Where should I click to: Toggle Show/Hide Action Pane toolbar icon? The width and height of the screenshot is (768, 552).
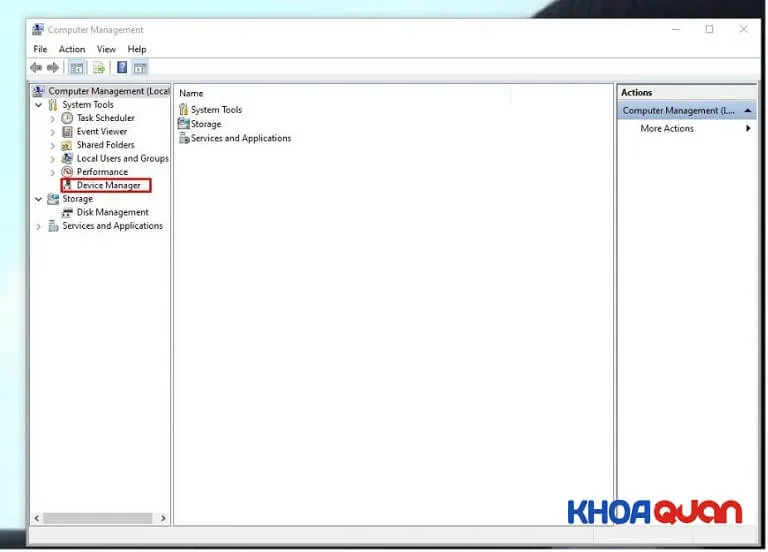140,68
